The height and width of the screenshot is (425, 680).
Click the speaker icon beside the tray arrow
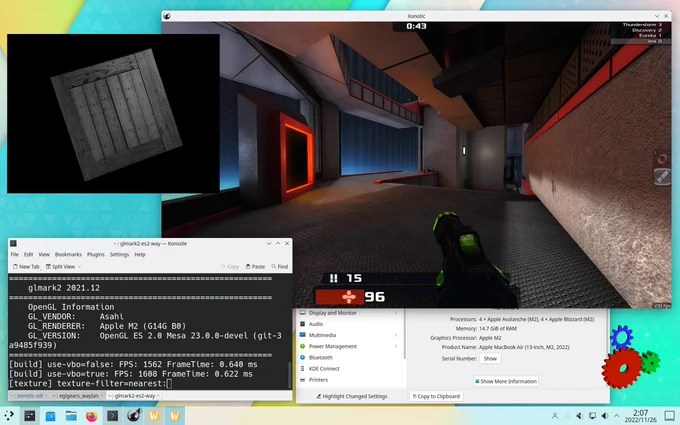(x=605, y=416)
